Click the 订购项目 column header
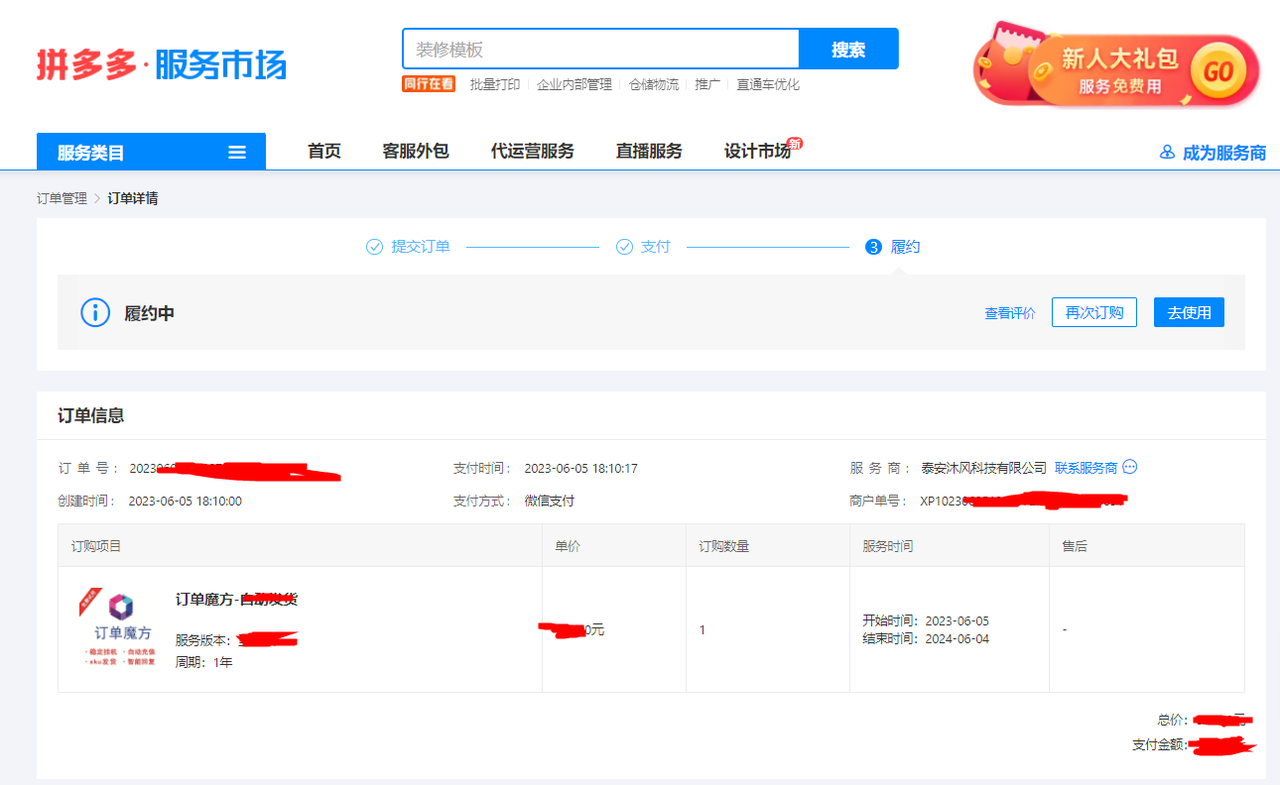Viewport: 1280px width, 785px height. tap(96, 546)
